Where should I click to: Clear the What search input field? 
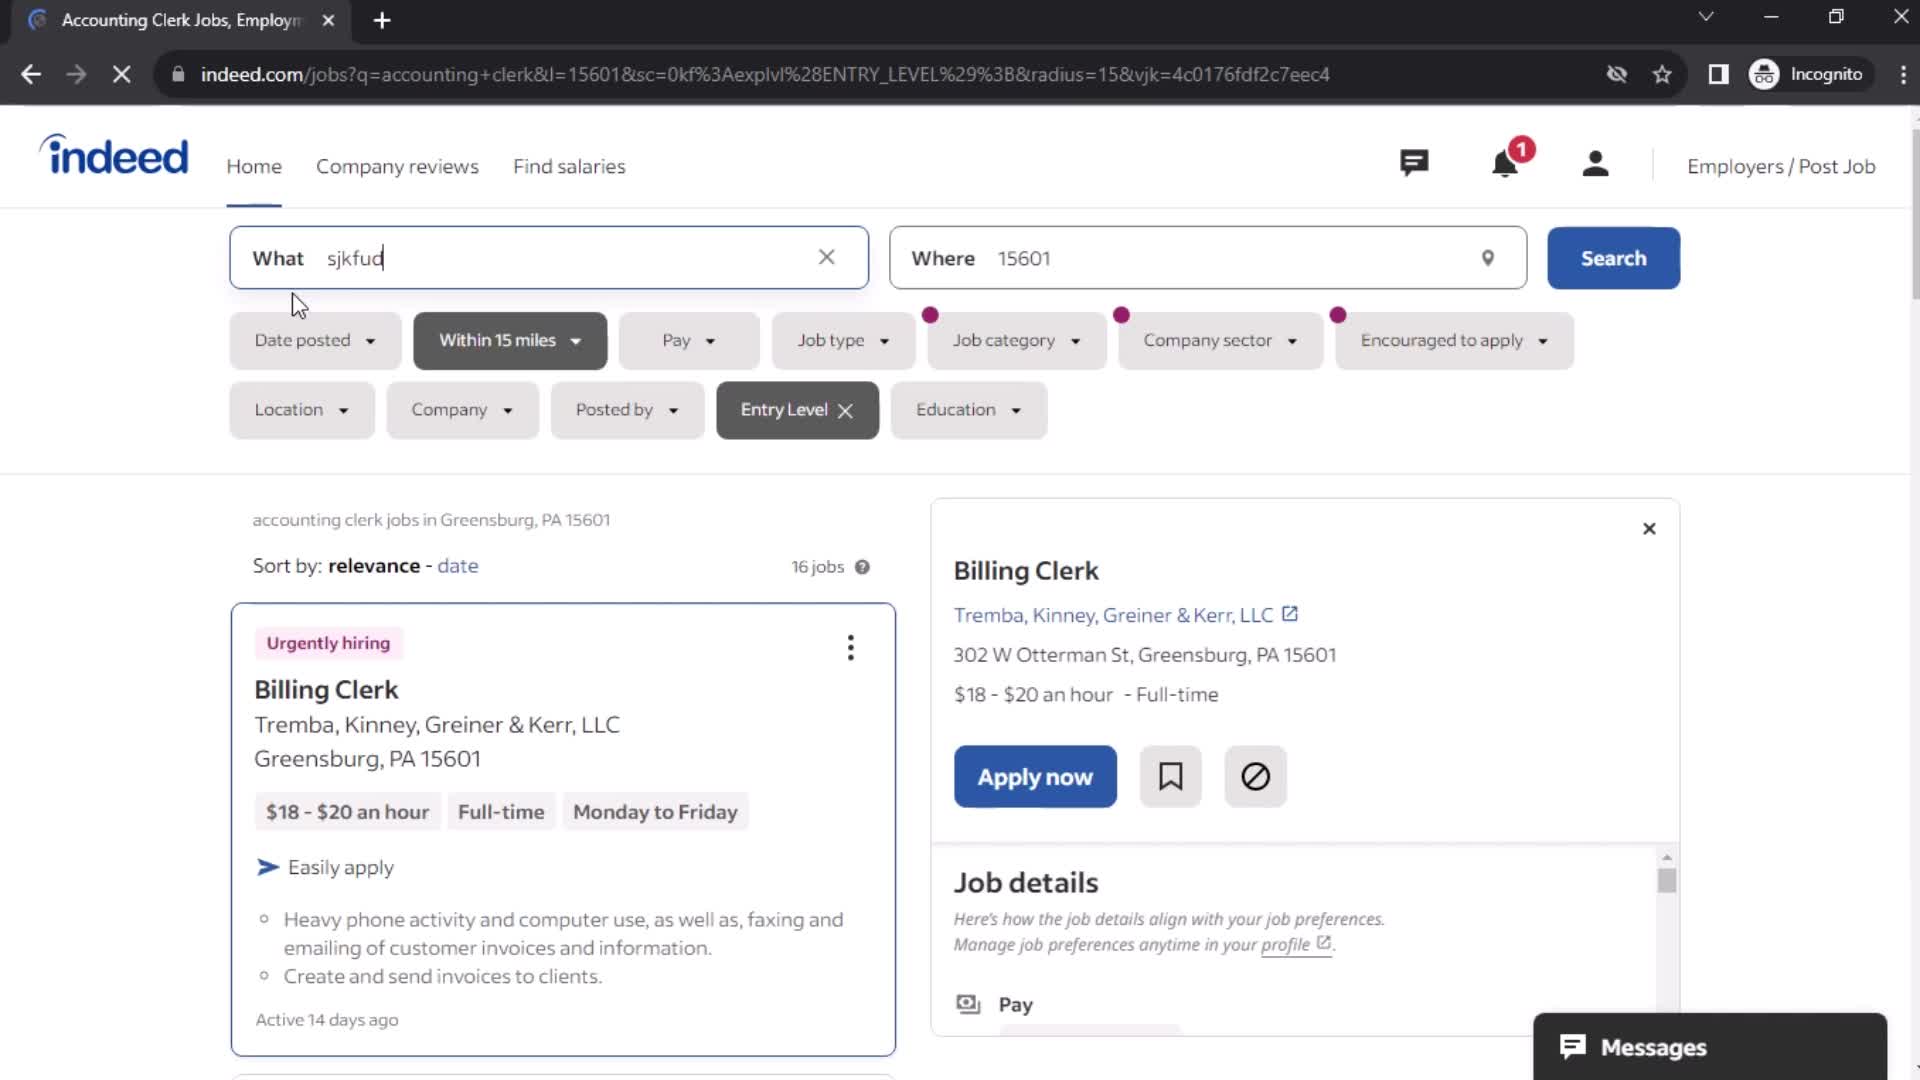[x=825, y=257]
